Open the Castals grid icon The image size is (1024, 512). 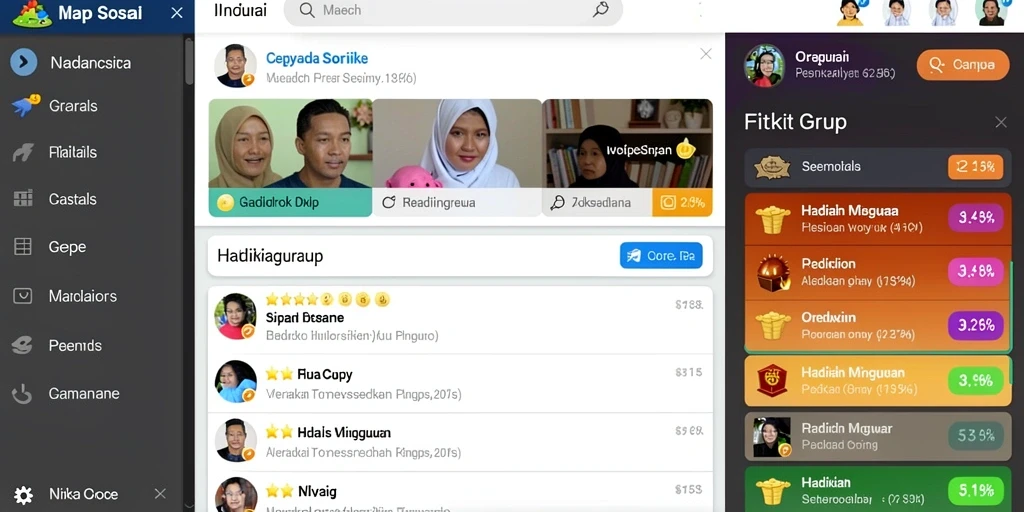coord(23,199)
